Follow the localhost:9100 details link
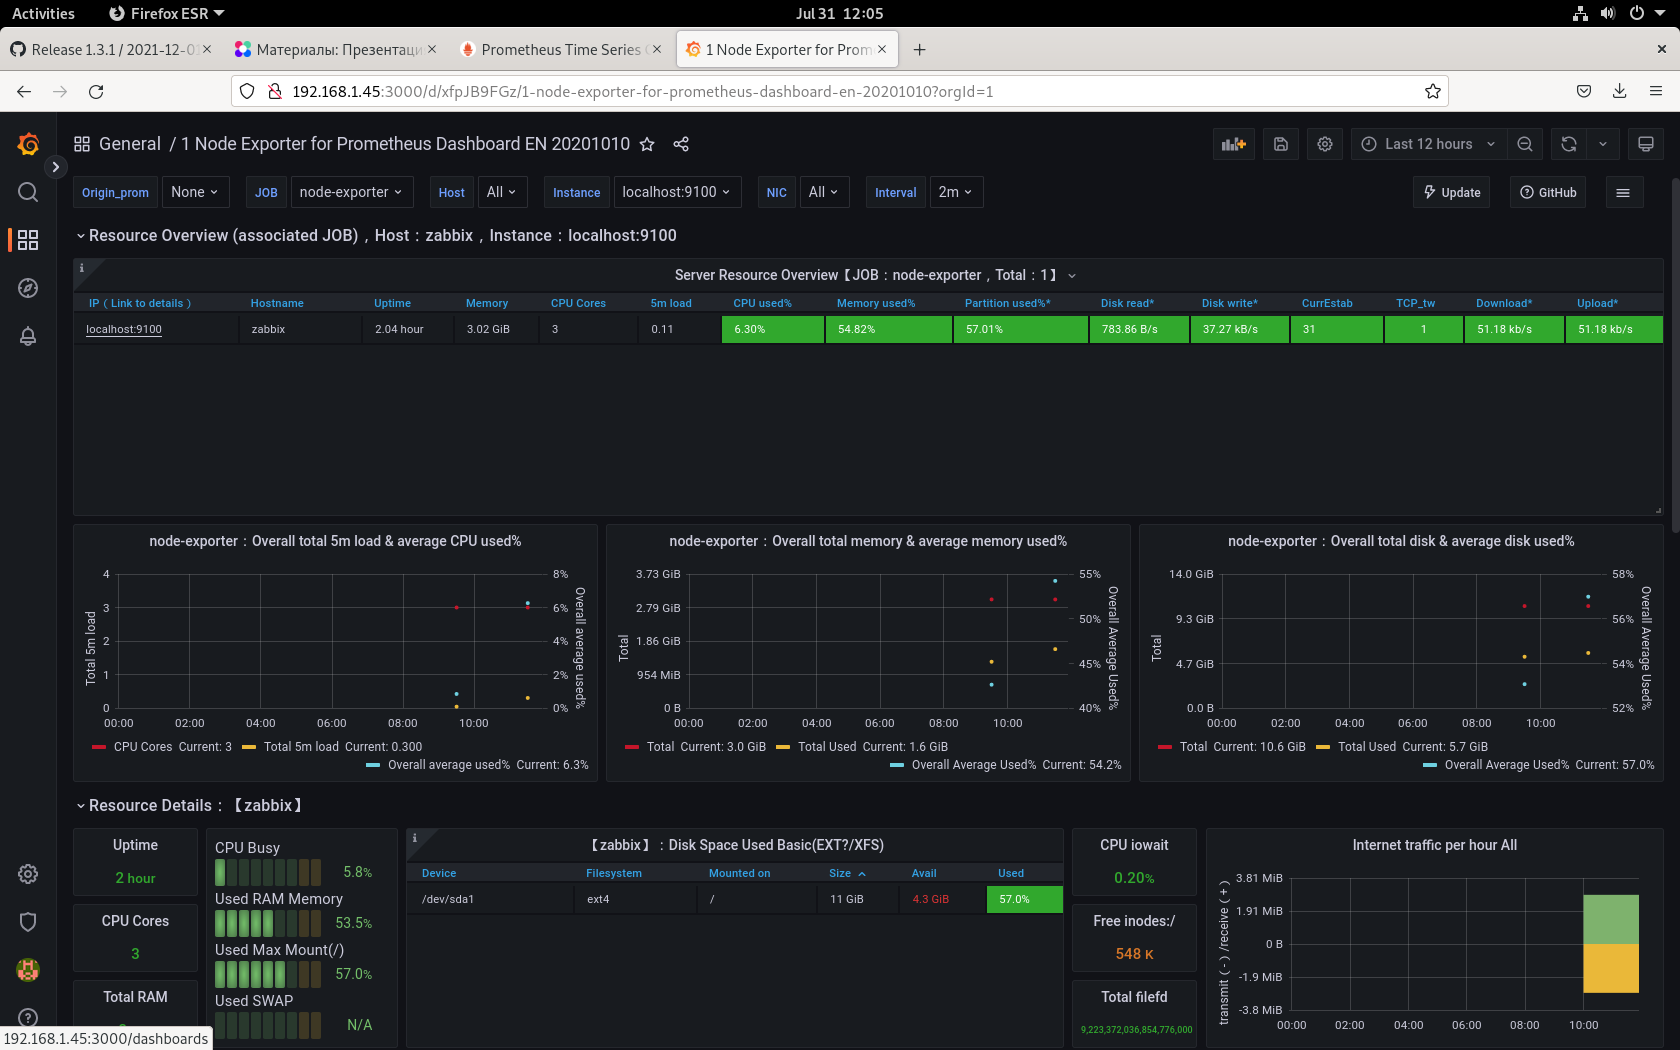This screenshot has width=1680, height=1050. click(124, 329)
